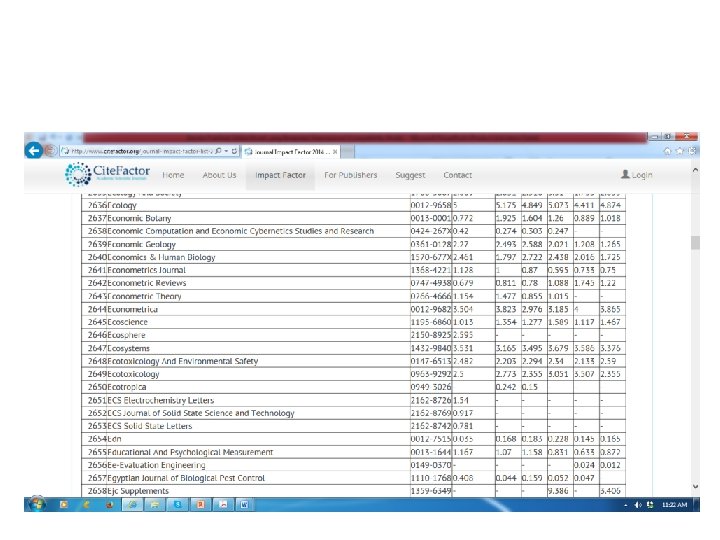
Task: Click ISSN 0012-9682 of Econometrica
Action: pyautogui.click(x=431, y=309)
